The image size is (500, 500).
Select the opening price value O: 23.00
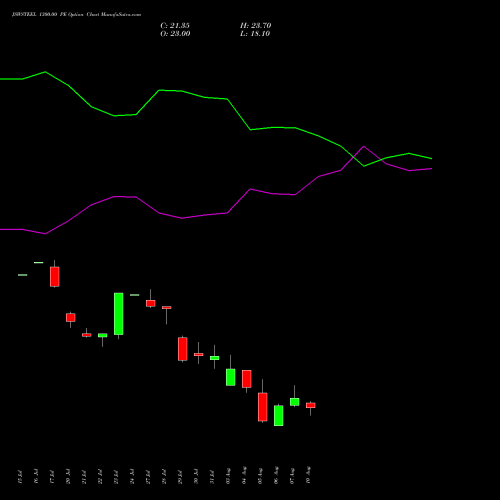coord(175,34)
